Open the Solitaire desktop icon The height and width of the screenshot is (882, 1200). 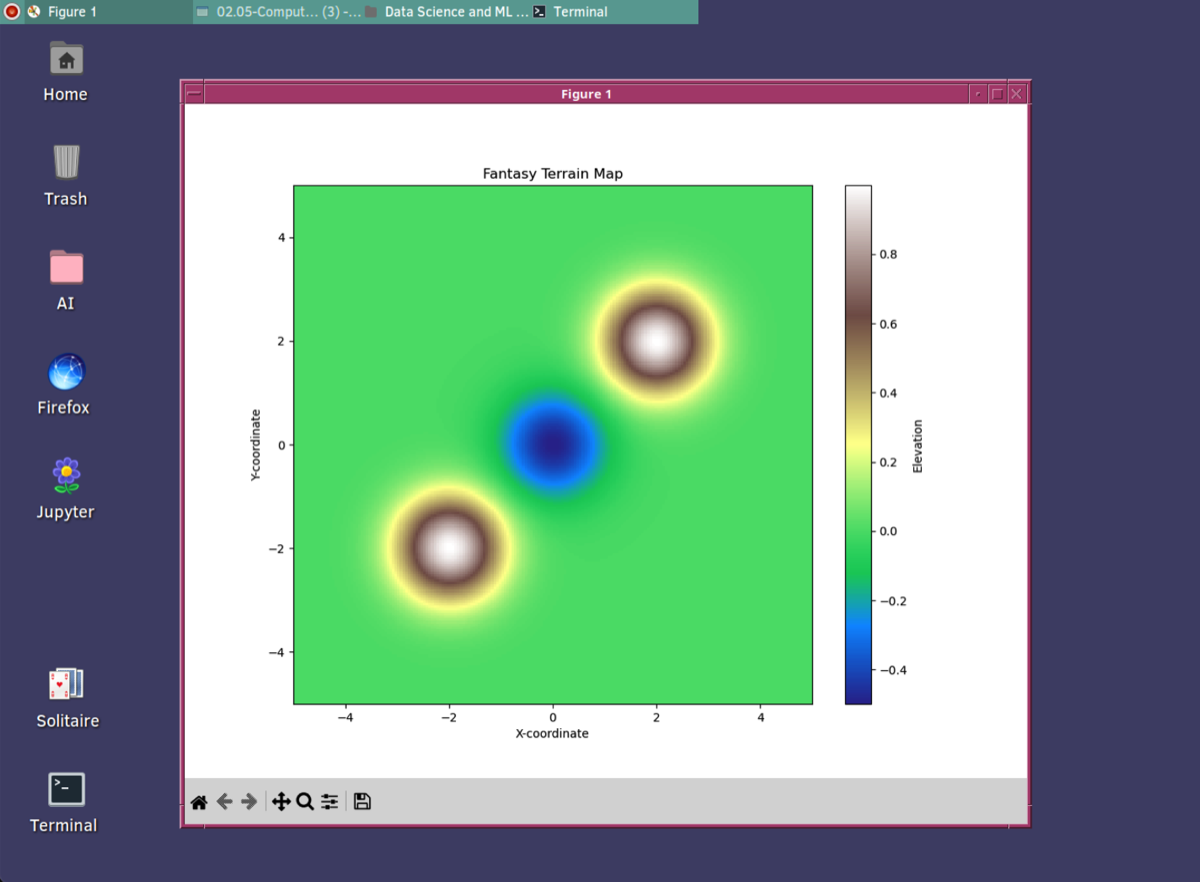[66, 685]
